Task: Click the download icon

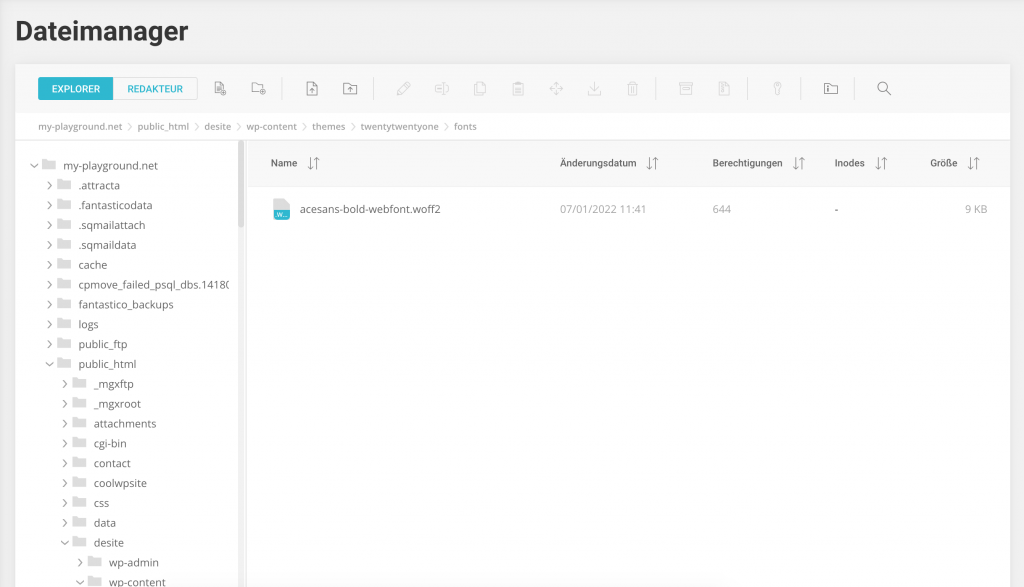Action: (594, 88)
